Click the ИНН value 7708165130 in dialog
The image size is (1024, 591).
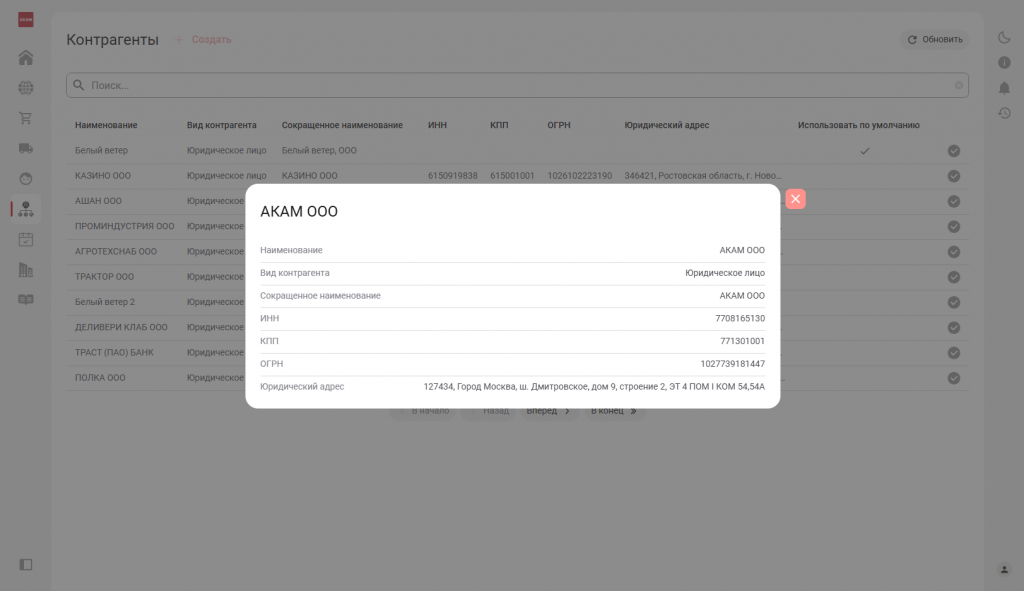click(x=740, y=319)
